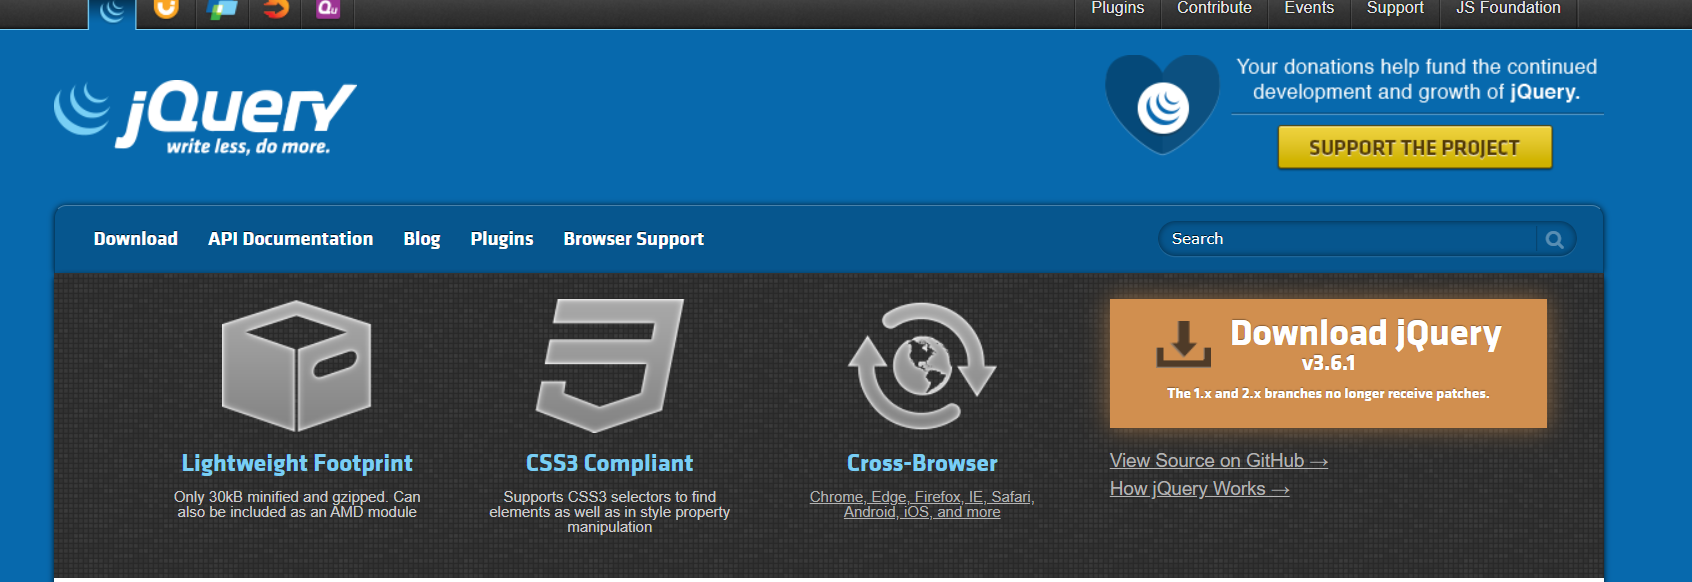Screen dimensions: 1692x582
Task: Follow the How jQuery Works link
Action: pos(1199,489)
